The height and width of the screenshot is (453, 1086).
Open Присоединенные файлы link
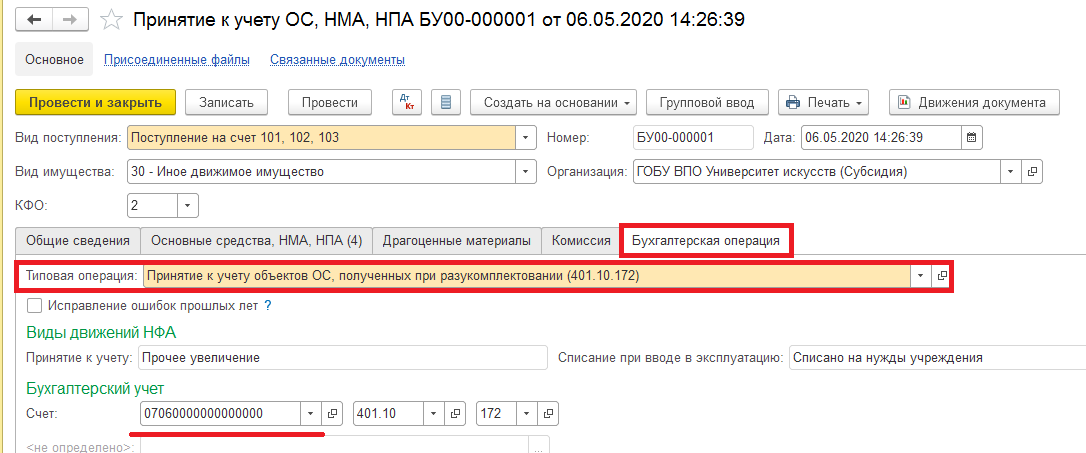pyautogui.click(x=177, y=60)
